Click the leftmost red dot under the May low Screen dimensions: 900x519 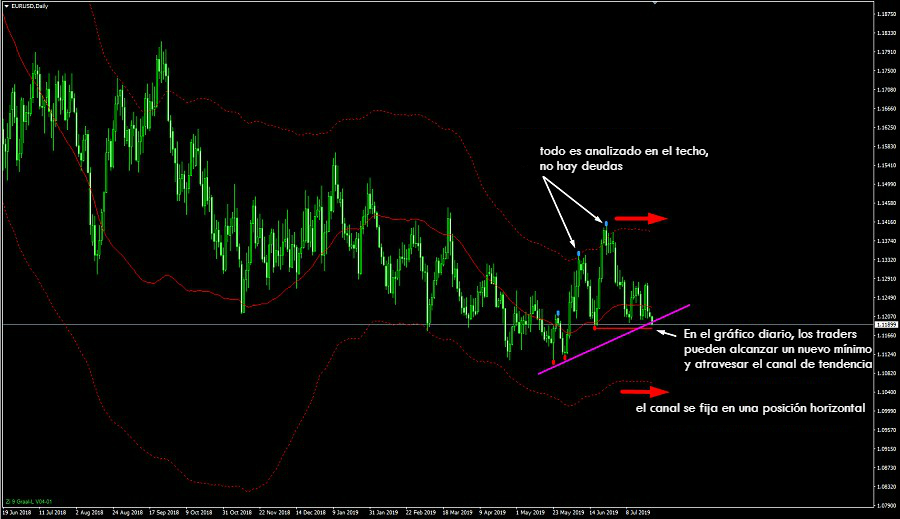pyautogui.click(x=553, y=362)
